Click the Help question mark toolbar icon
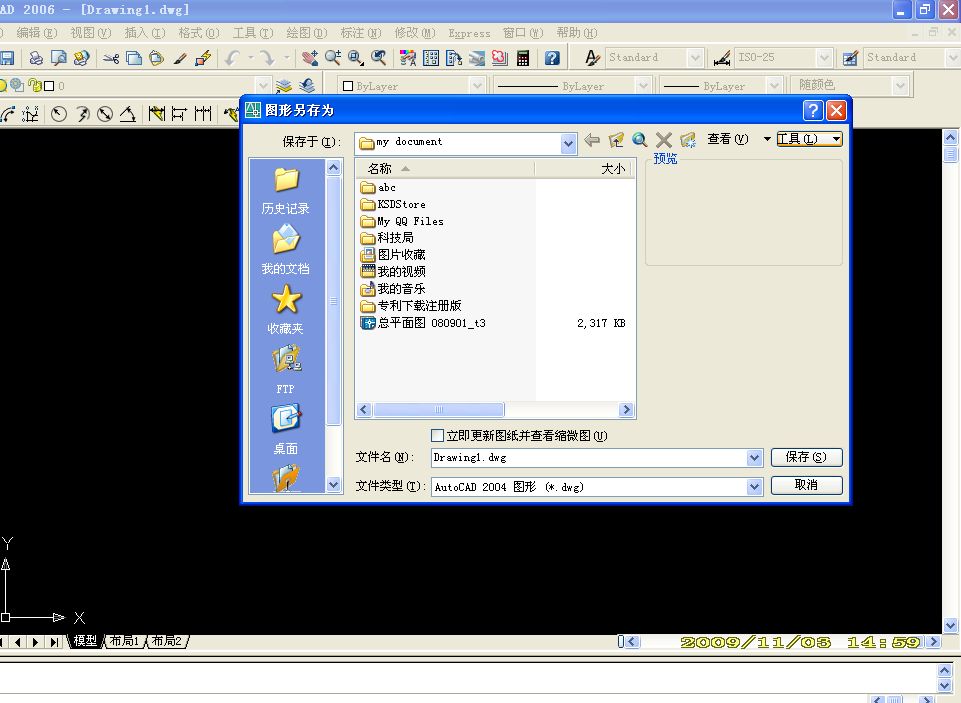 pos(552,58)
